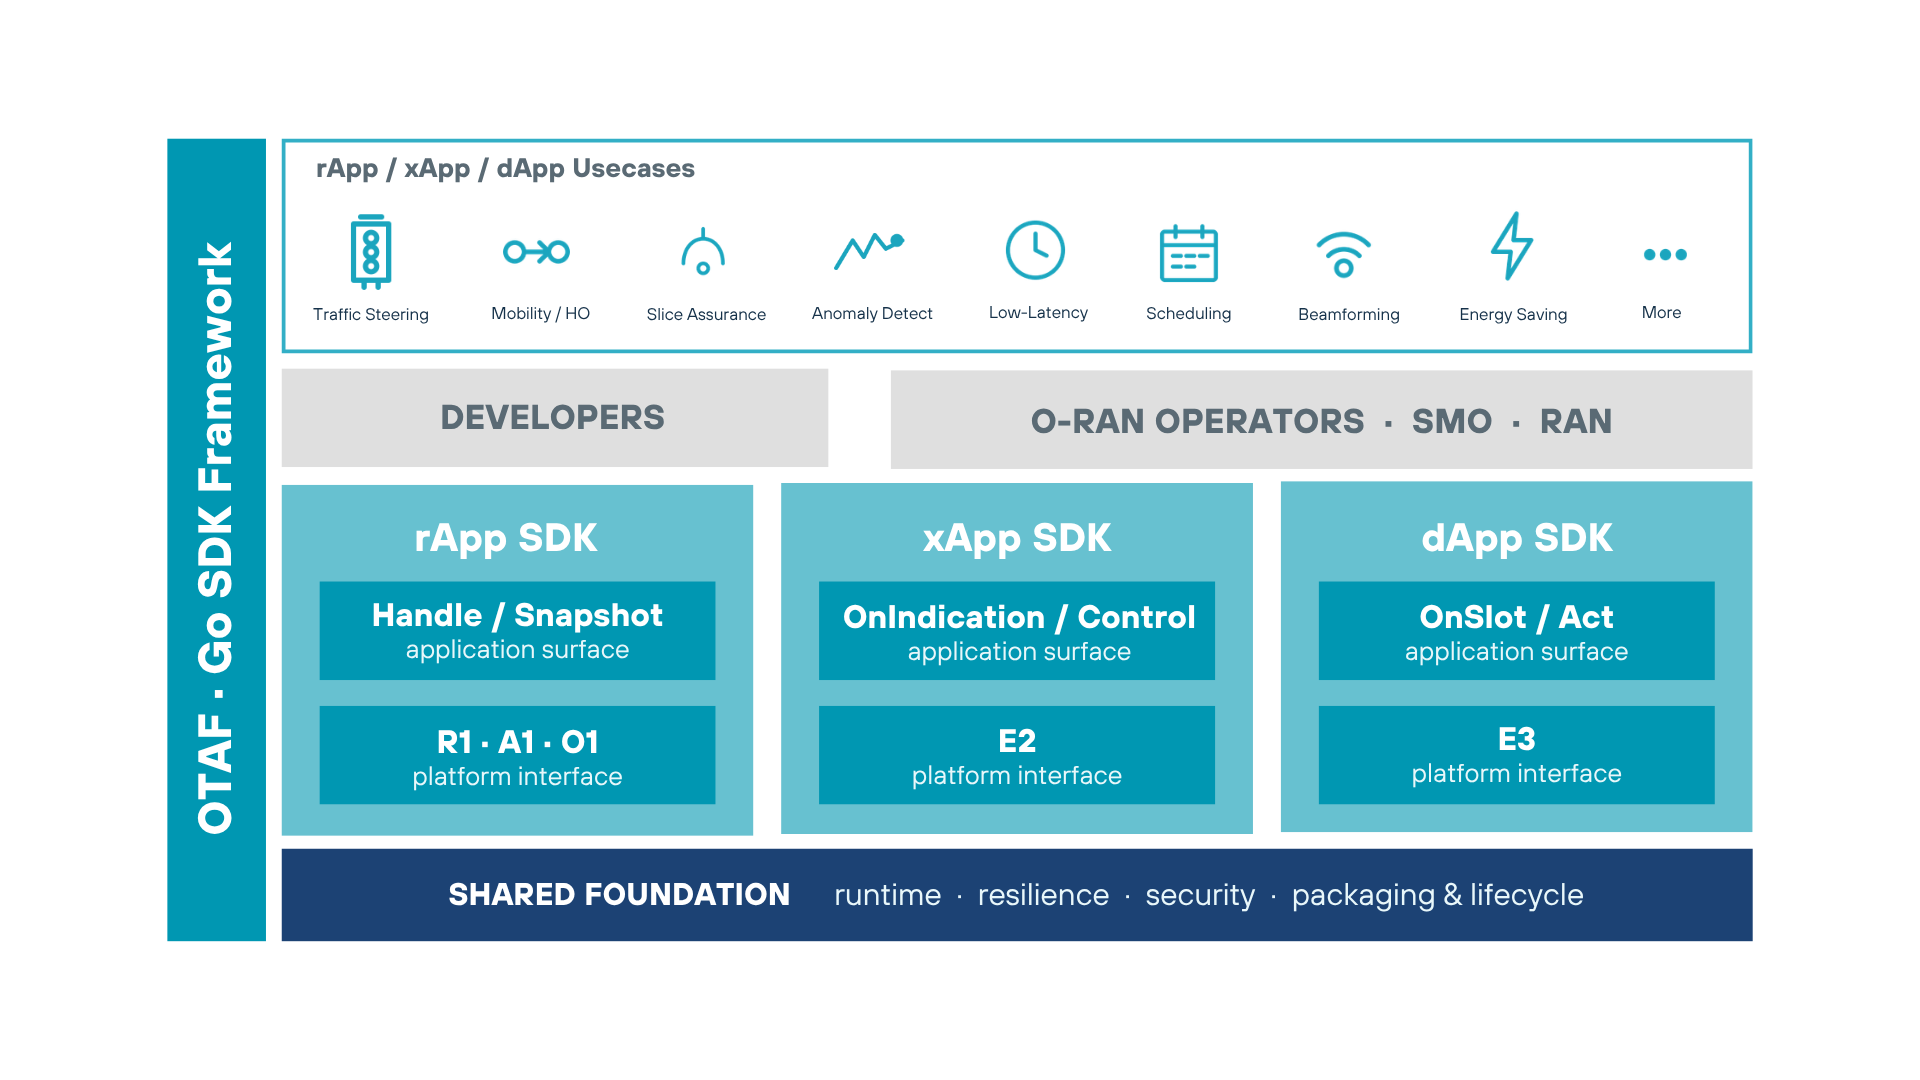The image size is (1920, 1080).
Task: Select the word resilience in the foundation bar
Action: pyautogui.click(x=1043, y=896)
